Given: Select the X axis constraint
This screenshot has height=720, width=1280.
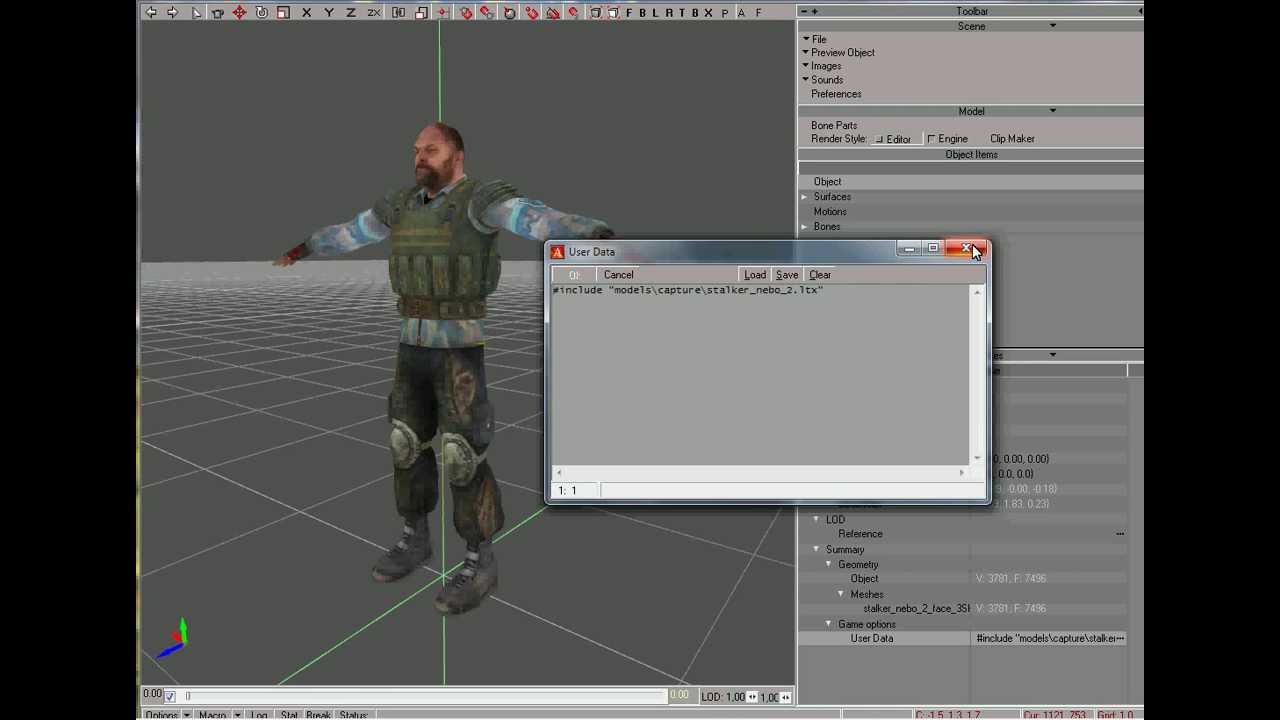Looking at the screenshot, I should coord(306,12).
